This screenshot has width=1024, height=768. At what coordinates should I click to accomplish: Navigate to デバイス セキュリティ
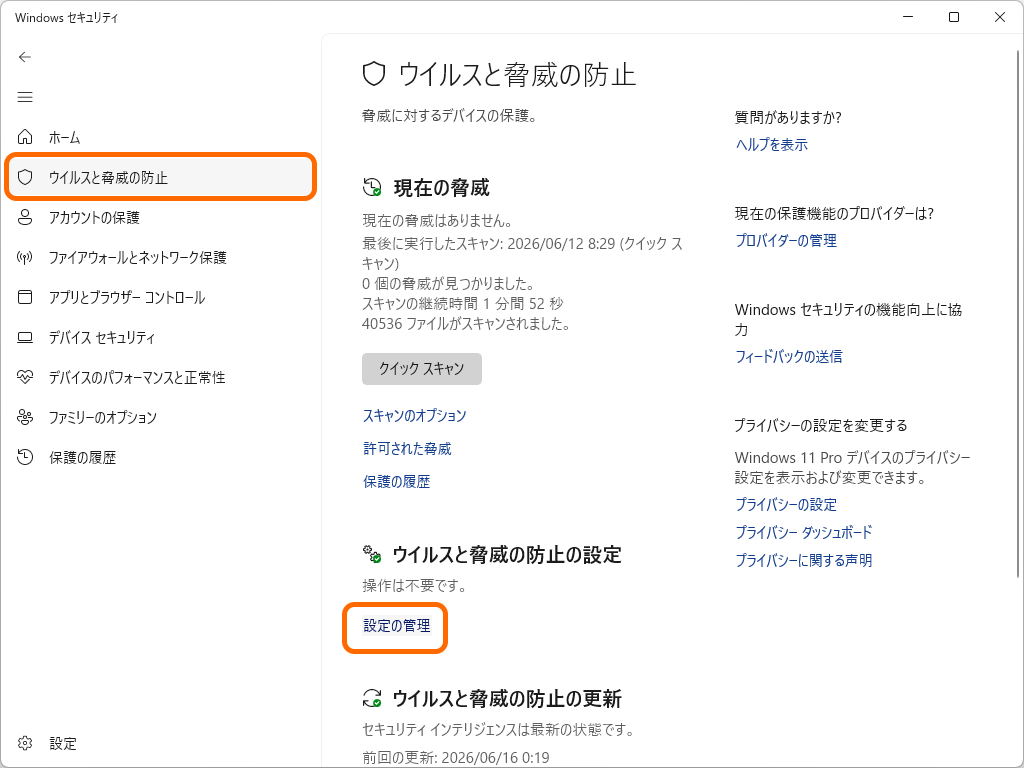160,338
